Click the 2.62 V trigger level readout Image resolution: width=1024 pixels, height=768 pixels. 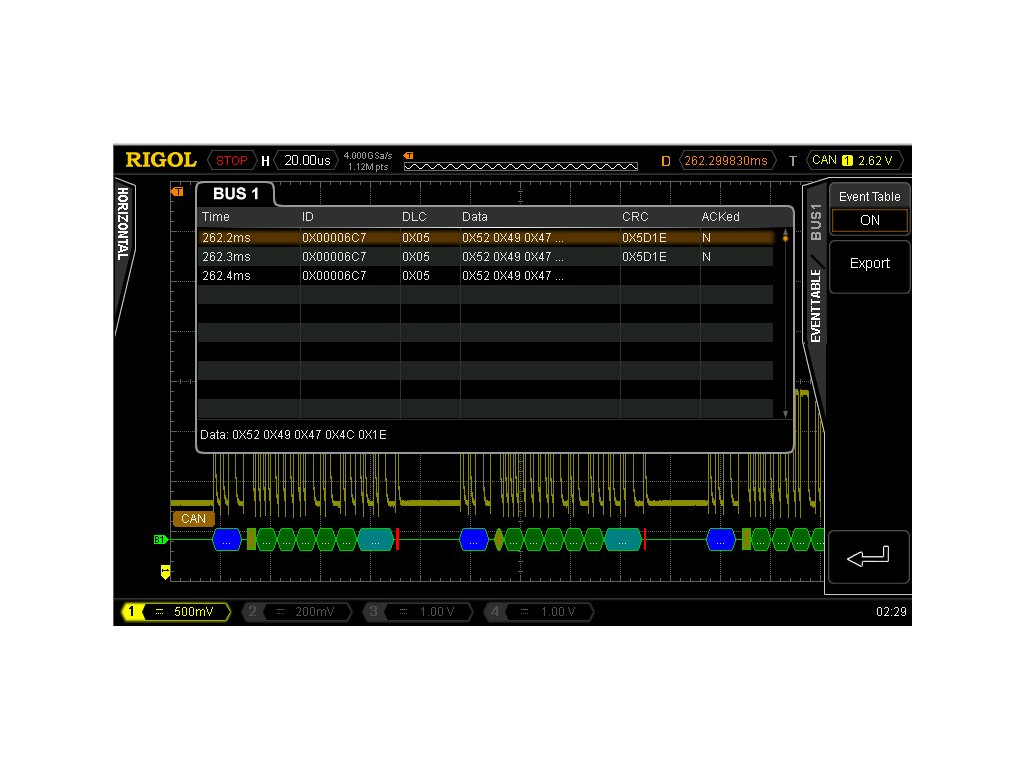(875, 161)
